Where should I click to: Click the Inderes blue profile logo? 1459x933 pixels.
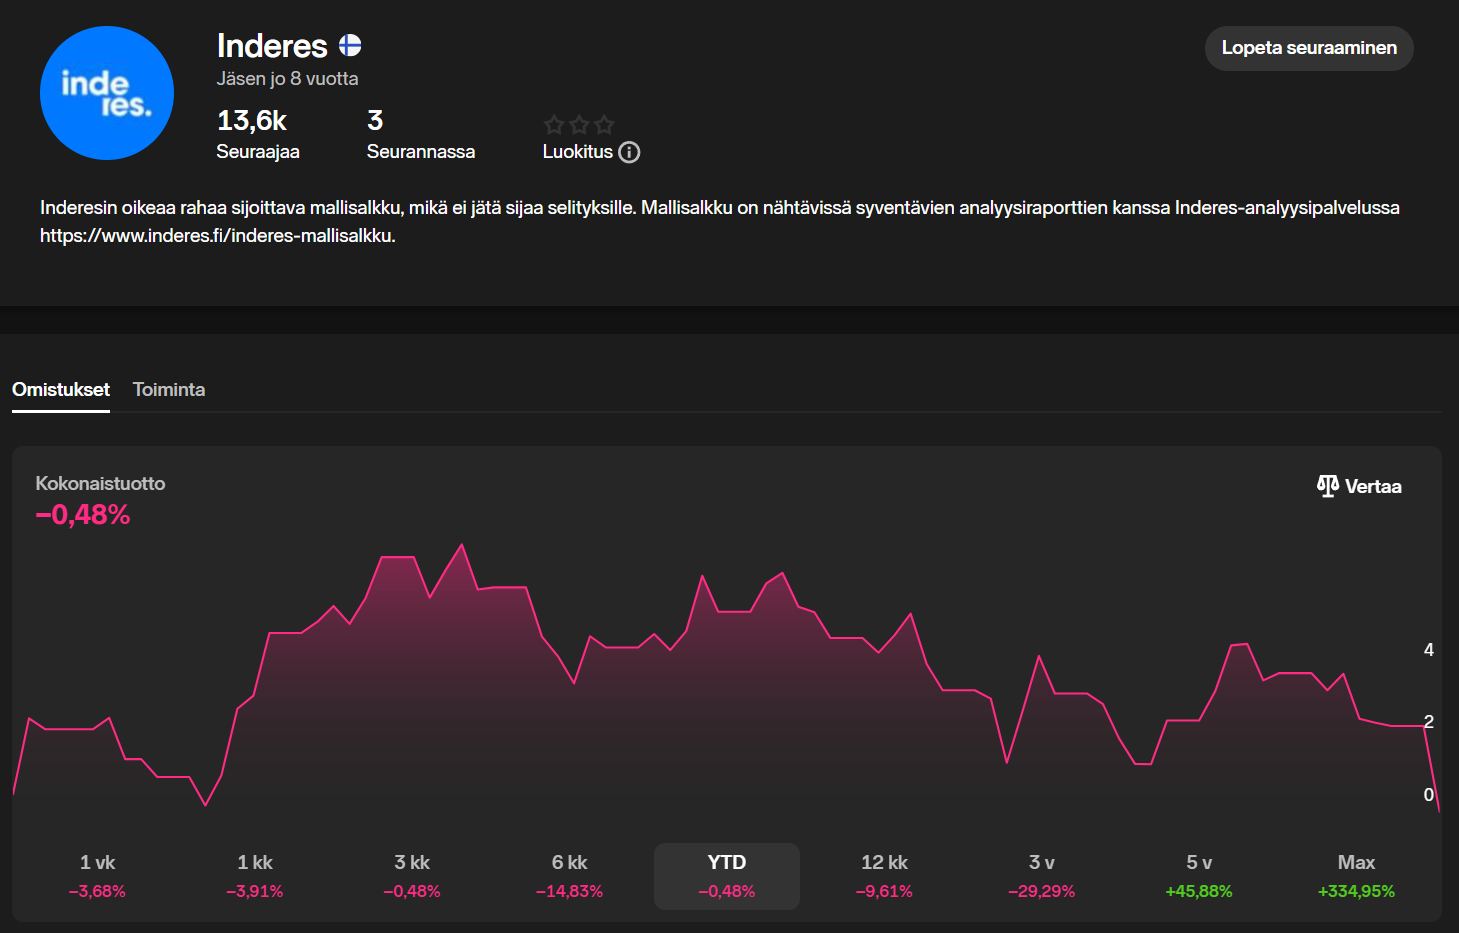(x=107, y=93)
